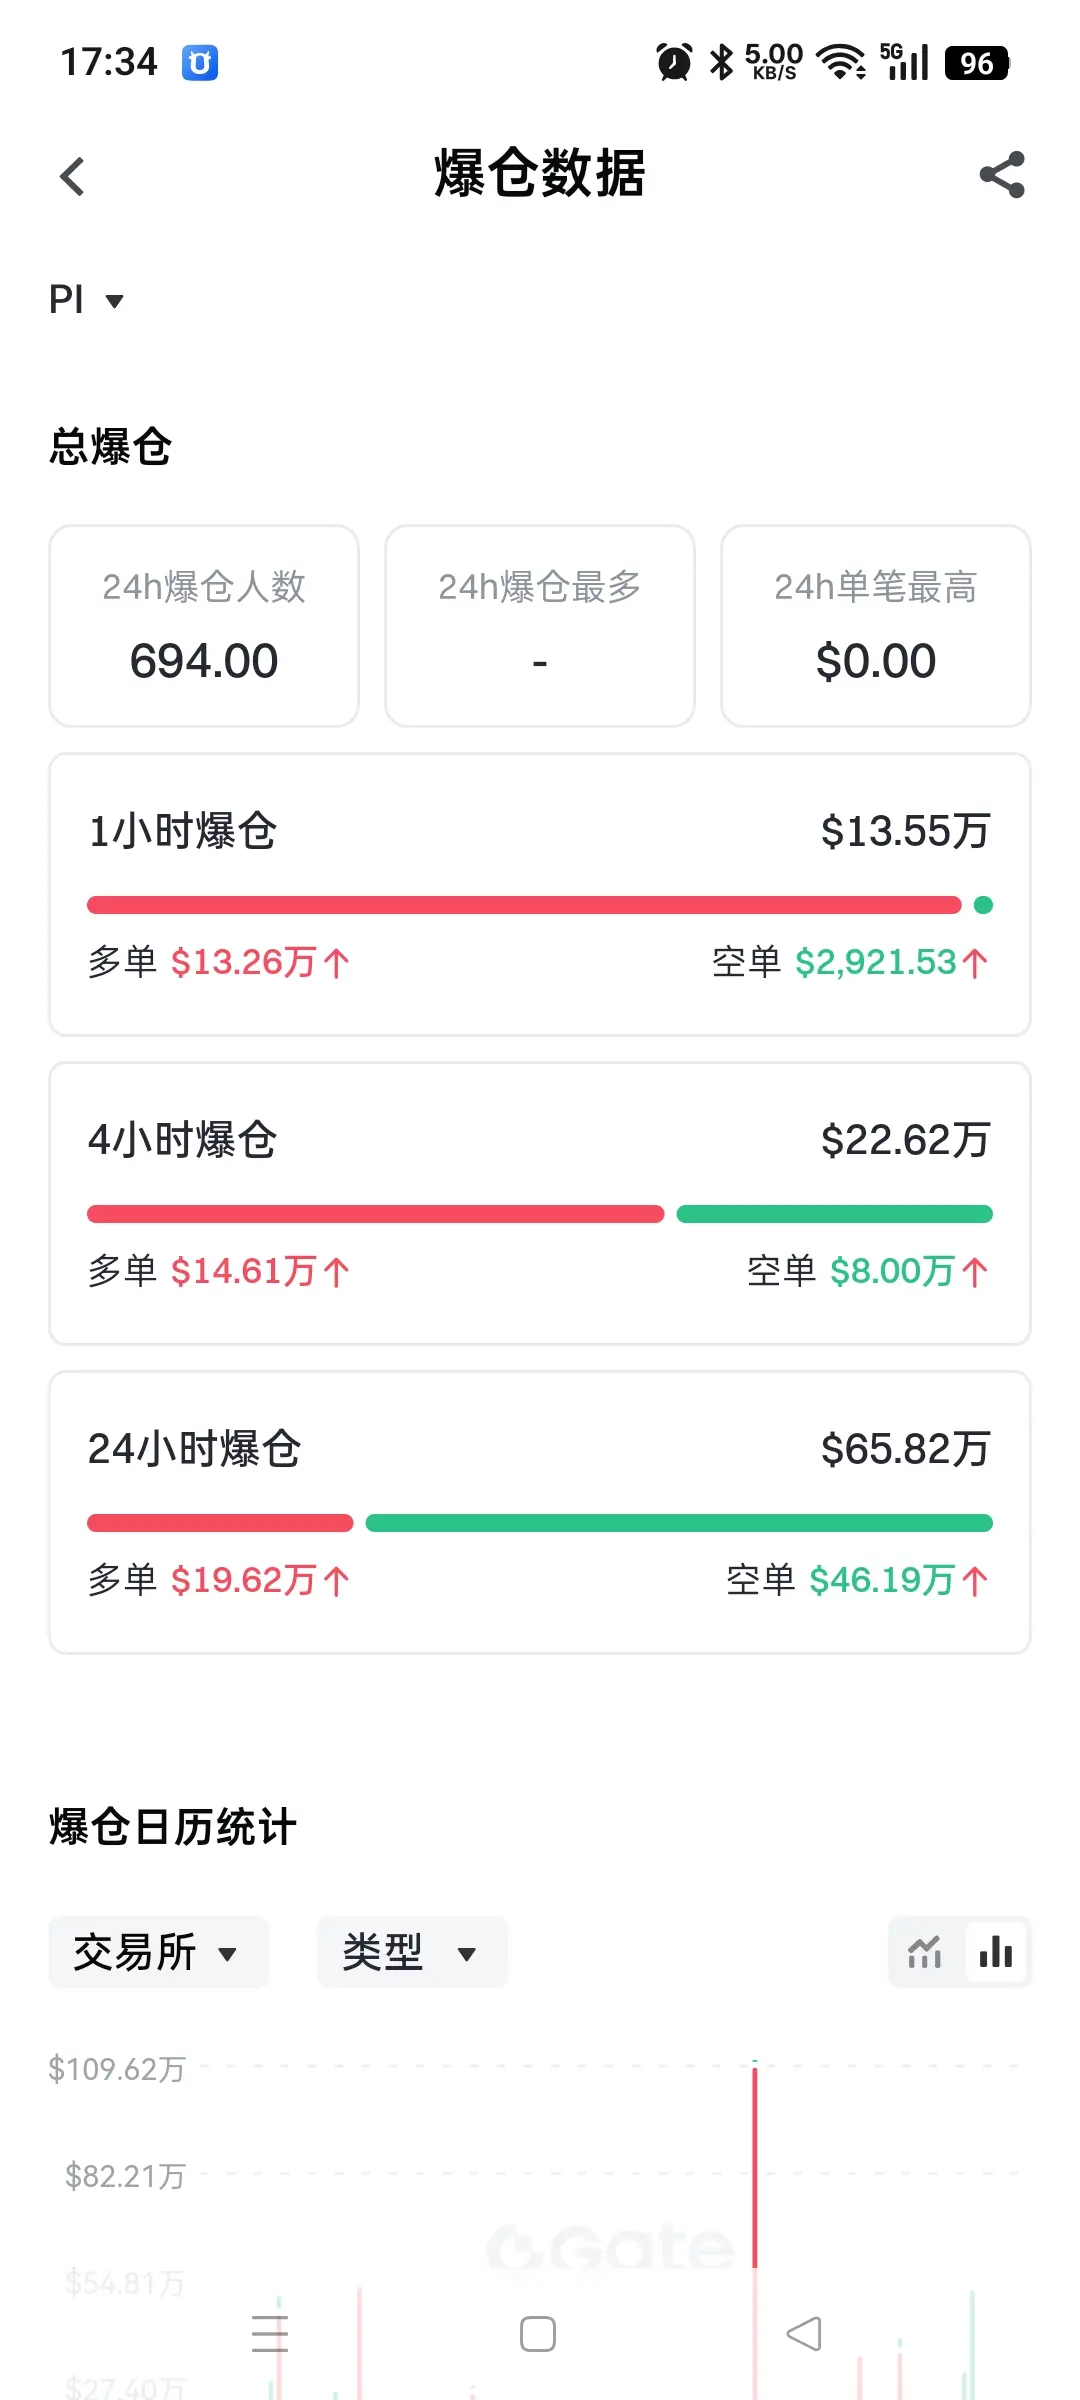The height and width of the screenshot is (2400, 1080).
Task: Tap Android back triangle icon
Action: 804,2334
